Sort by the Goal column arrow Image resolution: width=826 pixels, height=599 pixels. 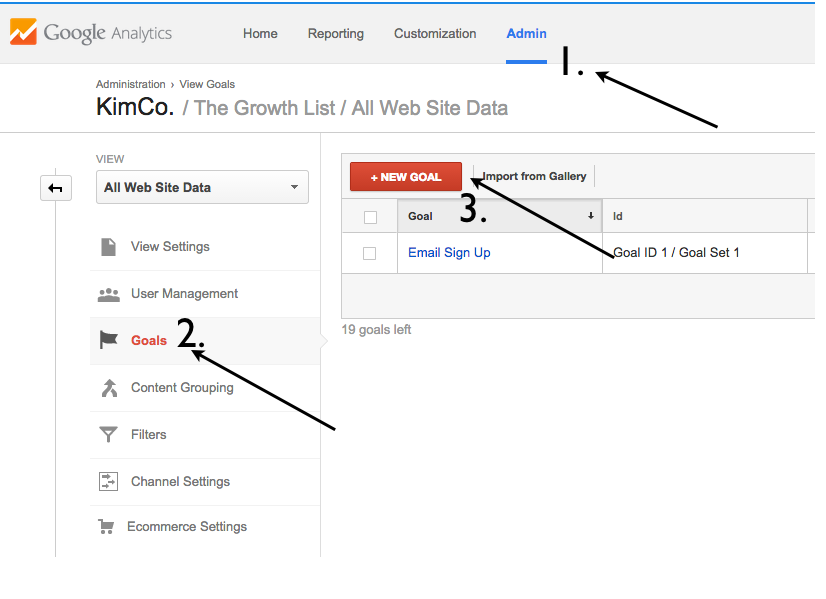591,215
